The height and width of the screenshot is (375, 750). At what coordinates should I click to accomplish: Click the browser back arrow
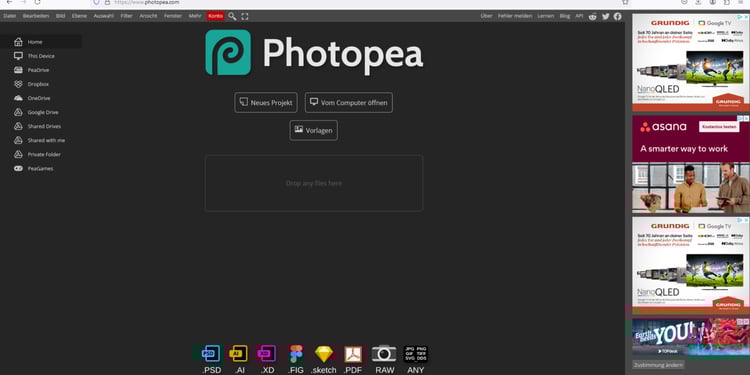(x=9, y=2)
